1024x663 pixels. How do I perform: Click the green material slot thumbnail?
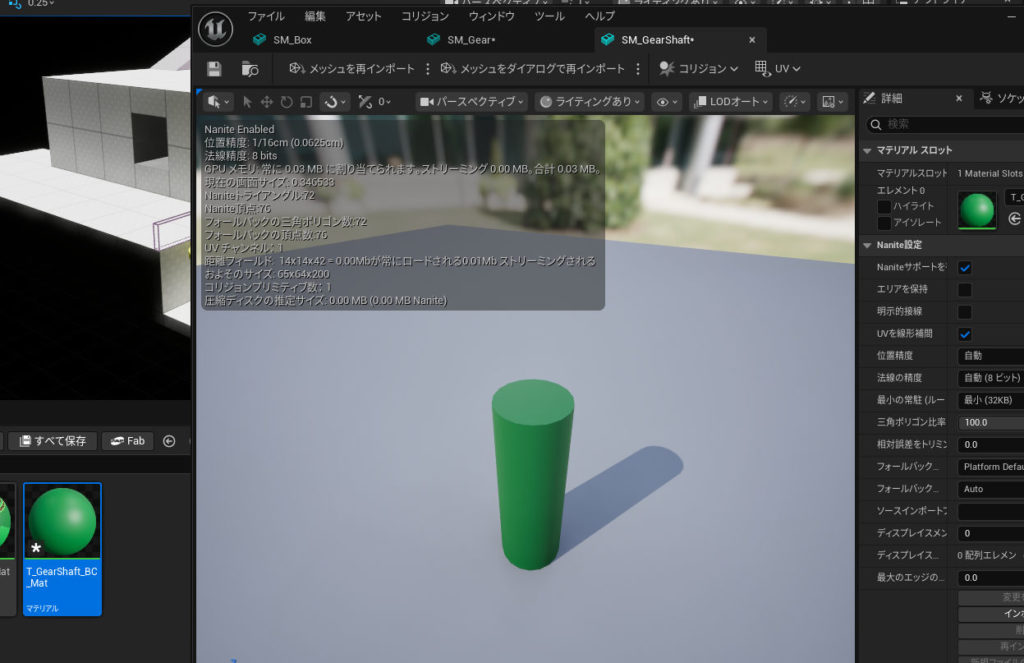(977, 210)
